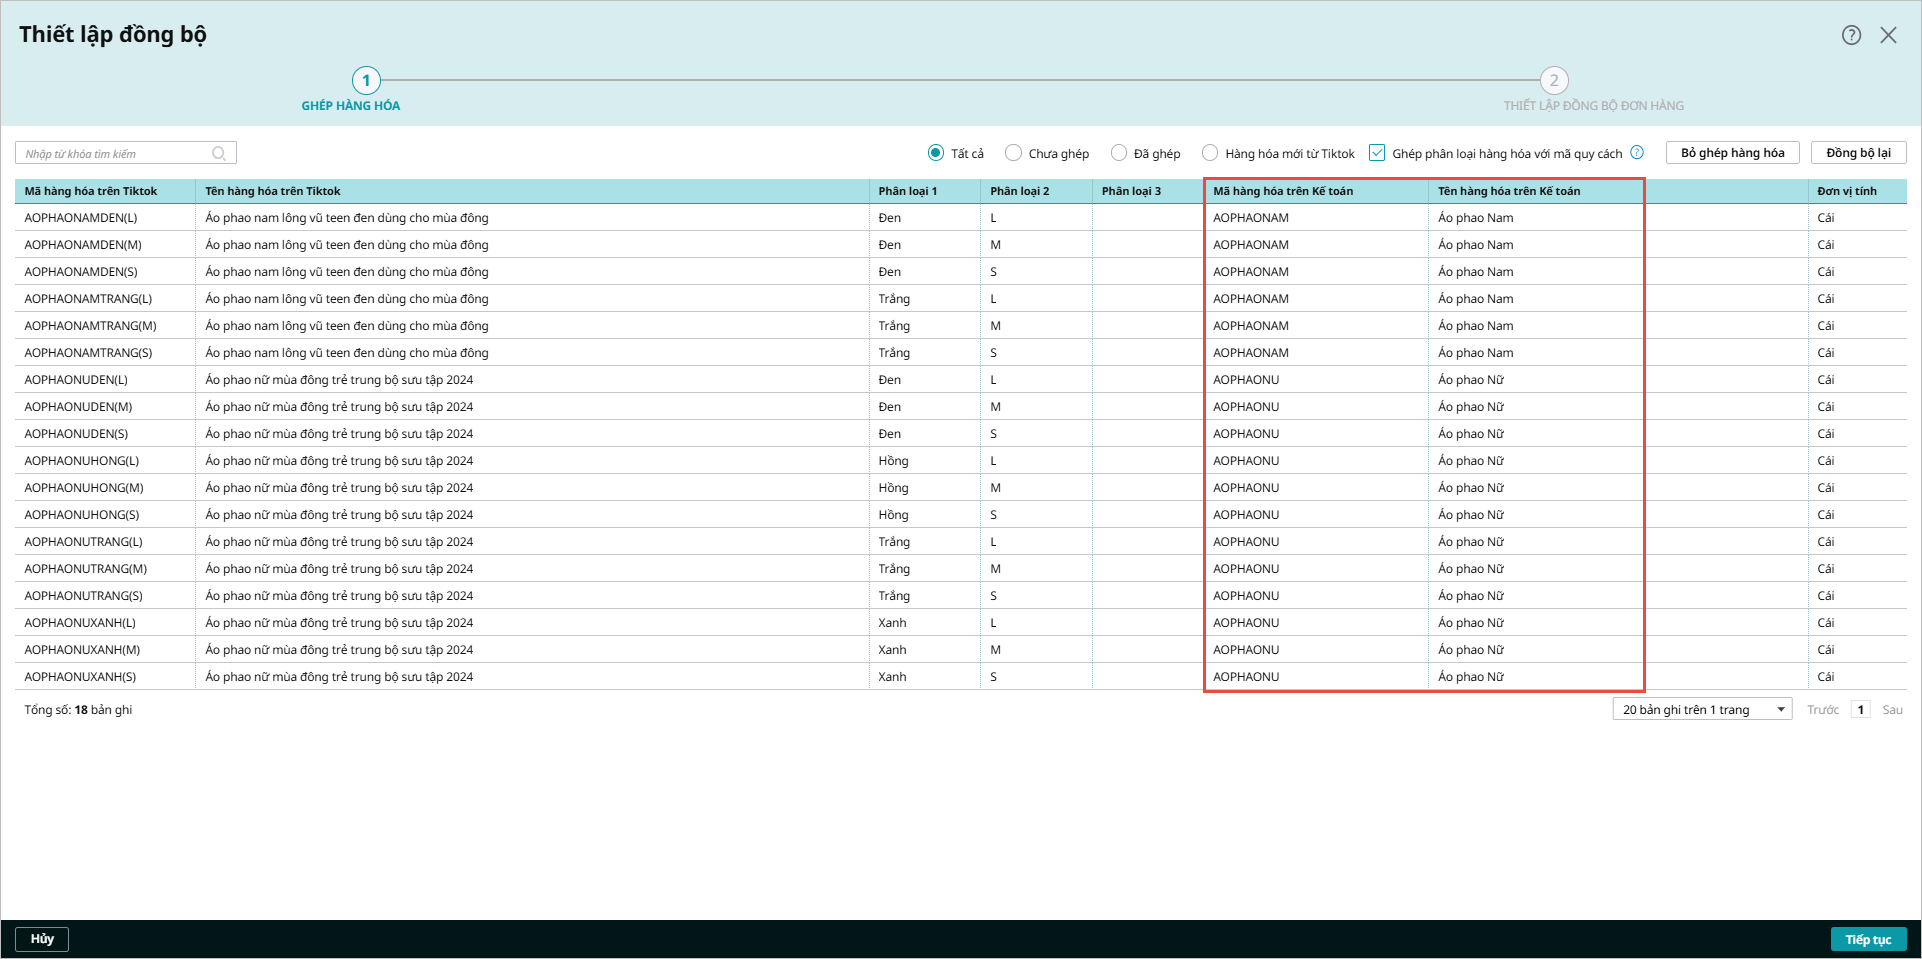Screen dimensions: 1922x959
Task: Open the 20 bản ghi trên 1 trang dropdown
Action: pyautogui.click(x=1702, y=709)
